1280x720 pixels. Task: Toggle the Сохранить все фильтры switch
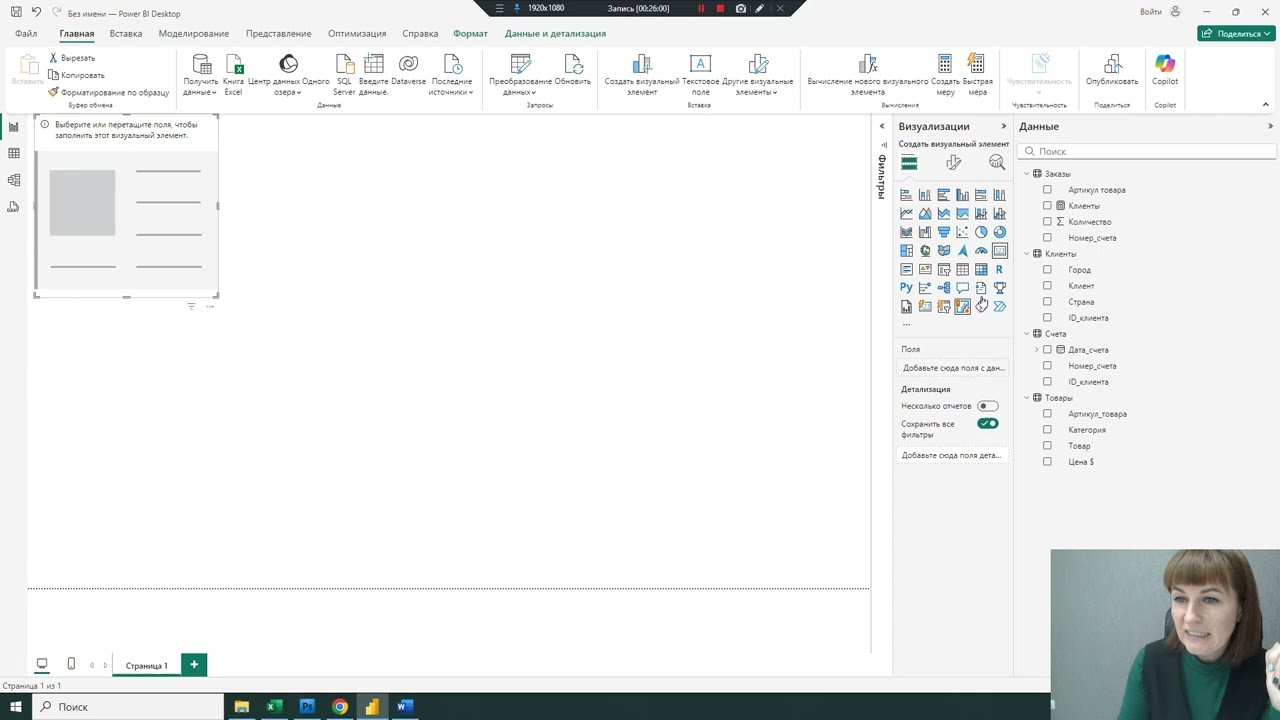click(988, 424)
